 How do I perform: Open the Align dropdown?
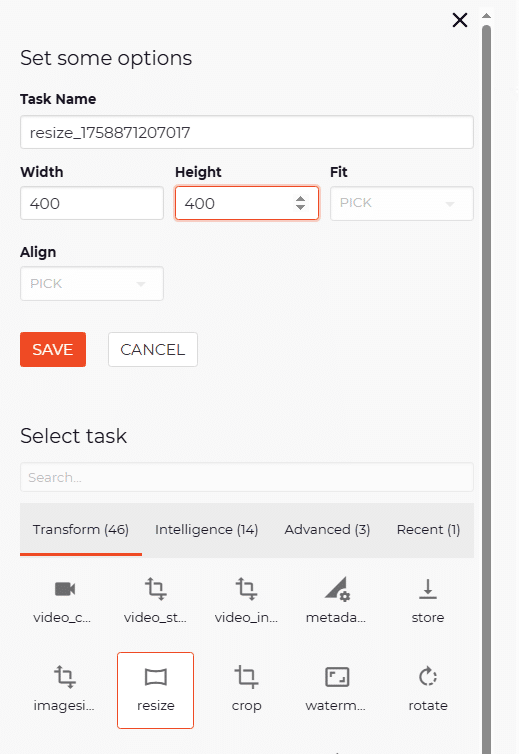[92, 284]
